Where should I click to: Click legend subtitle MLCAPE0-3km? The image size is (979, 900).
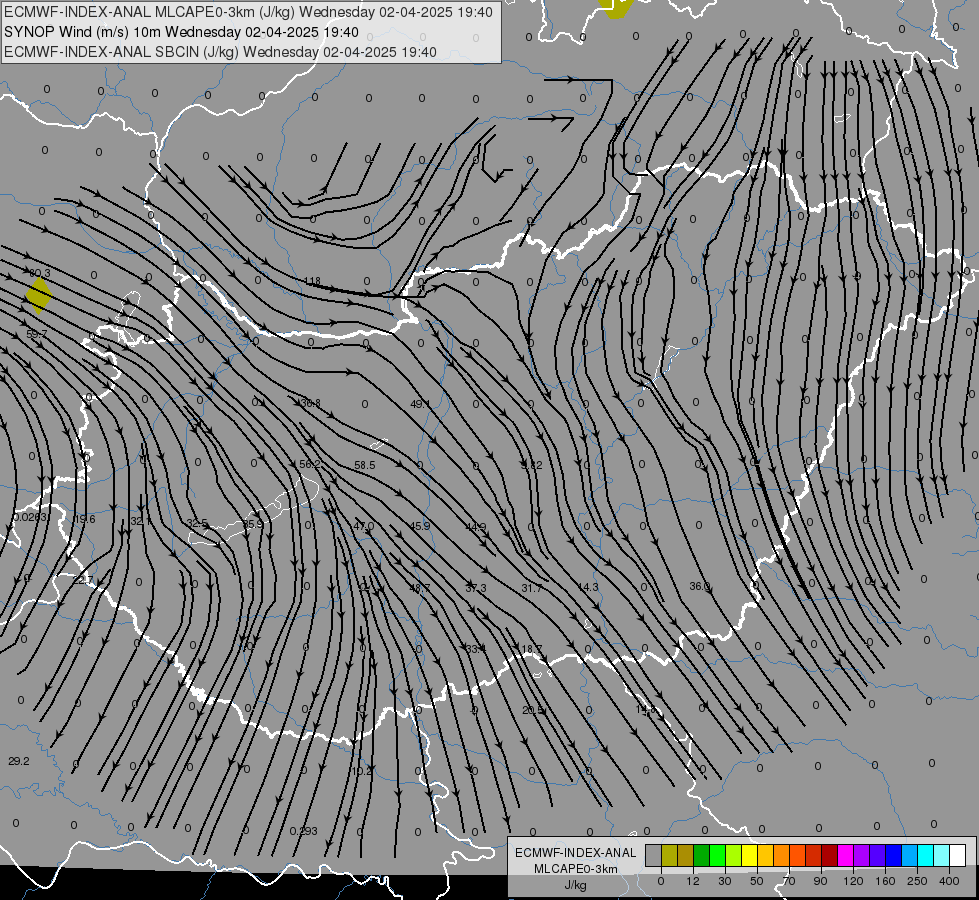tap(576, 869)
